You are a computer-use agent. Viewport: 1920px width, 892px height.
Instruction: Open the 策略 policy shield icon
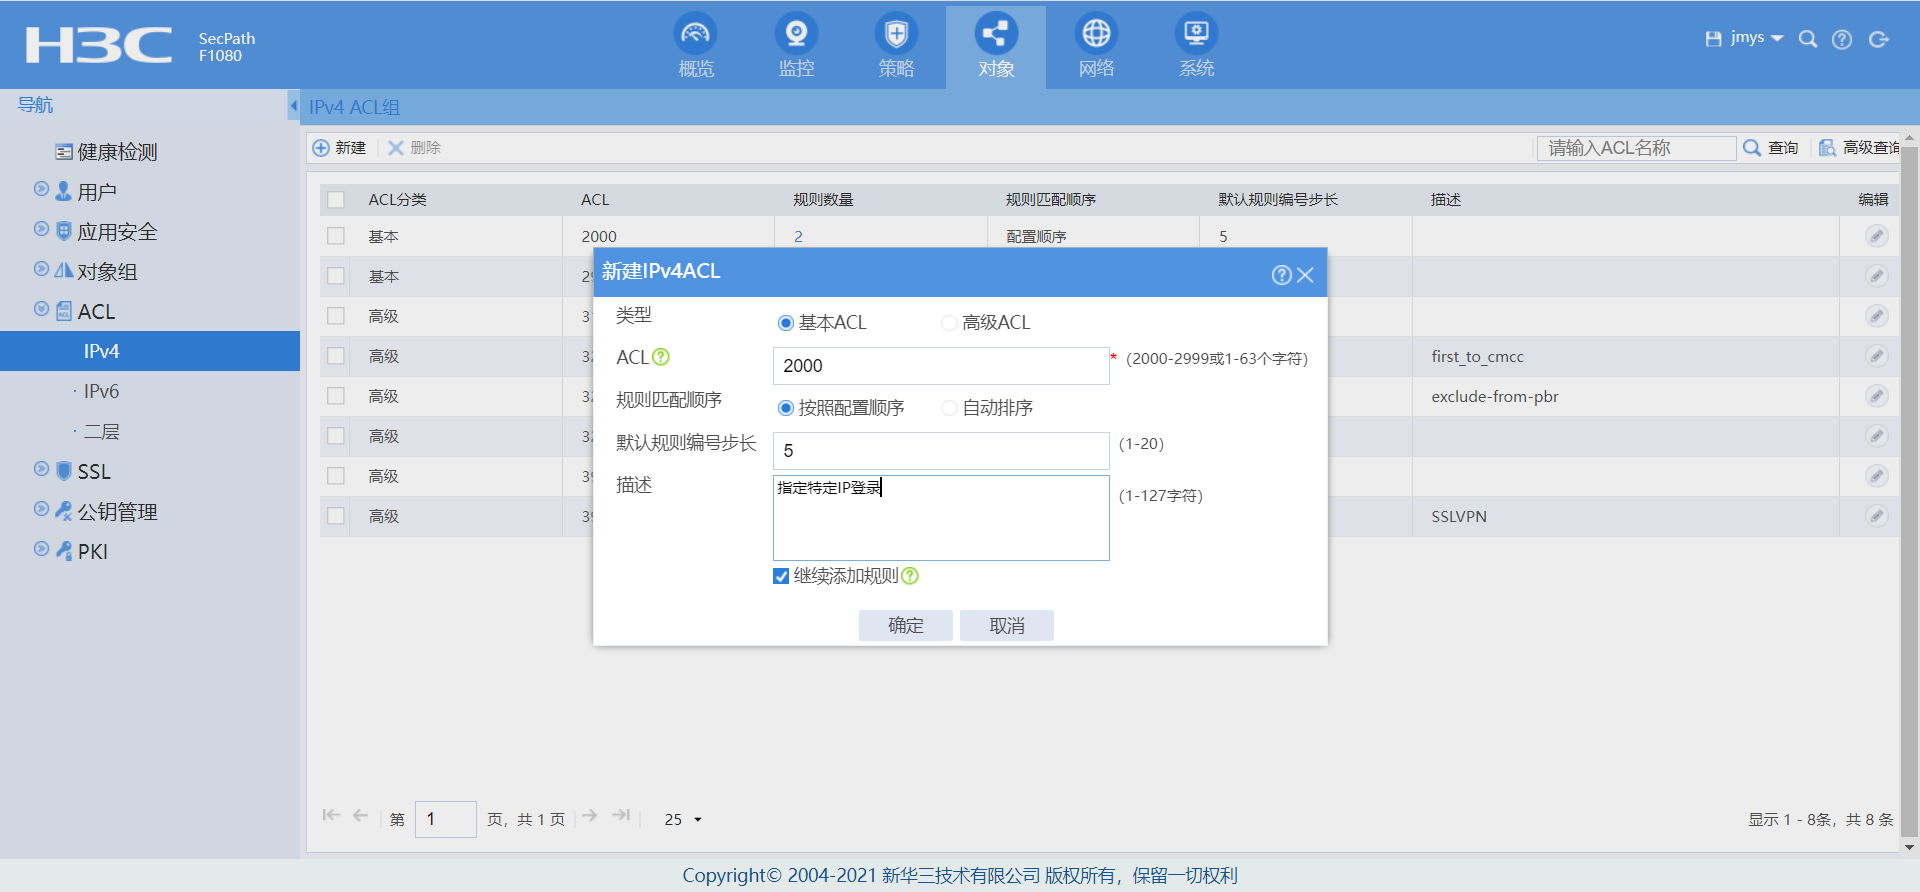[896, 34]
